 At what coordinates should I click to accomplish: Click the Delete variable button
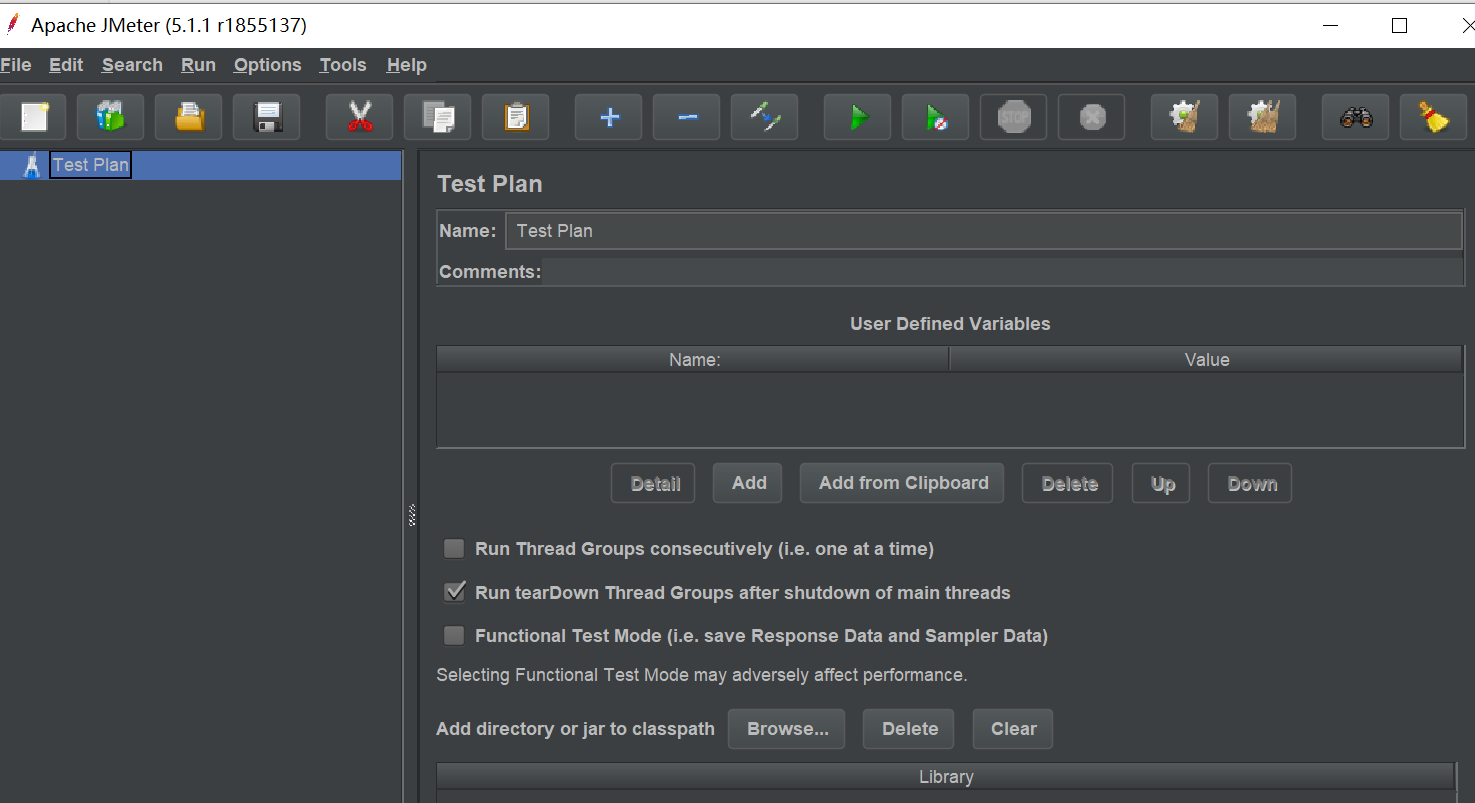pos(1068,483)
